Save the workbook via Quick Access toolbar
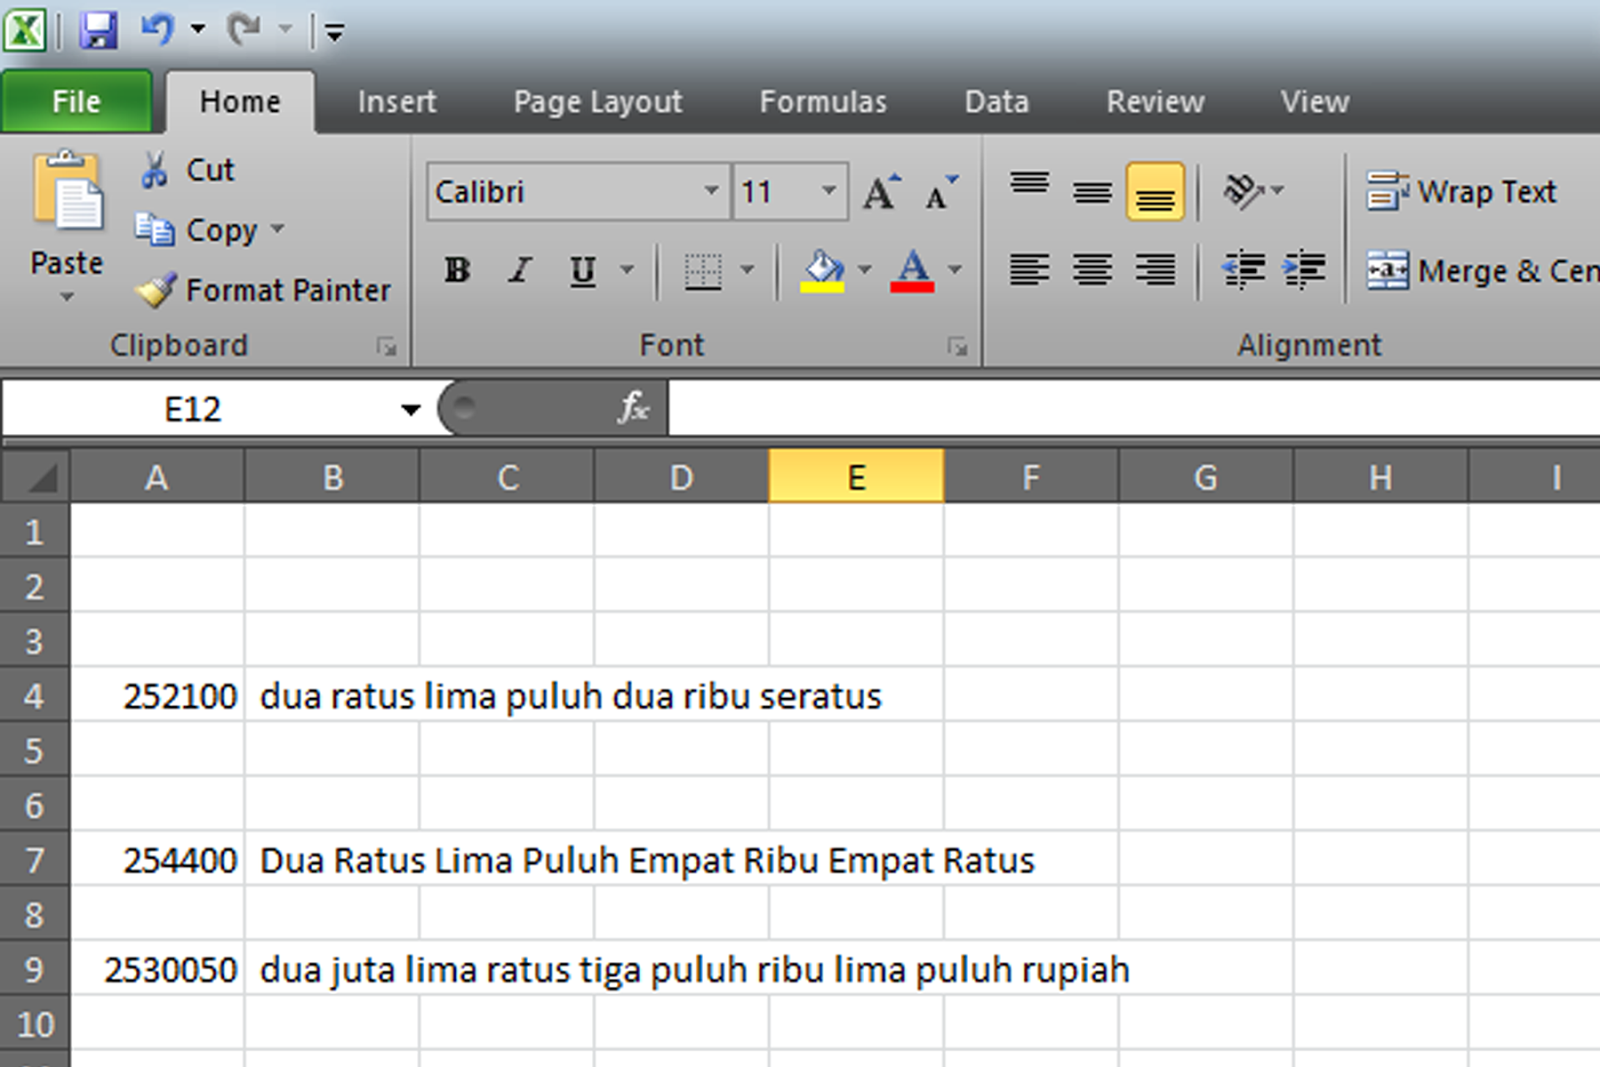Screen dimensions: 1600x1067 [100, 28]
